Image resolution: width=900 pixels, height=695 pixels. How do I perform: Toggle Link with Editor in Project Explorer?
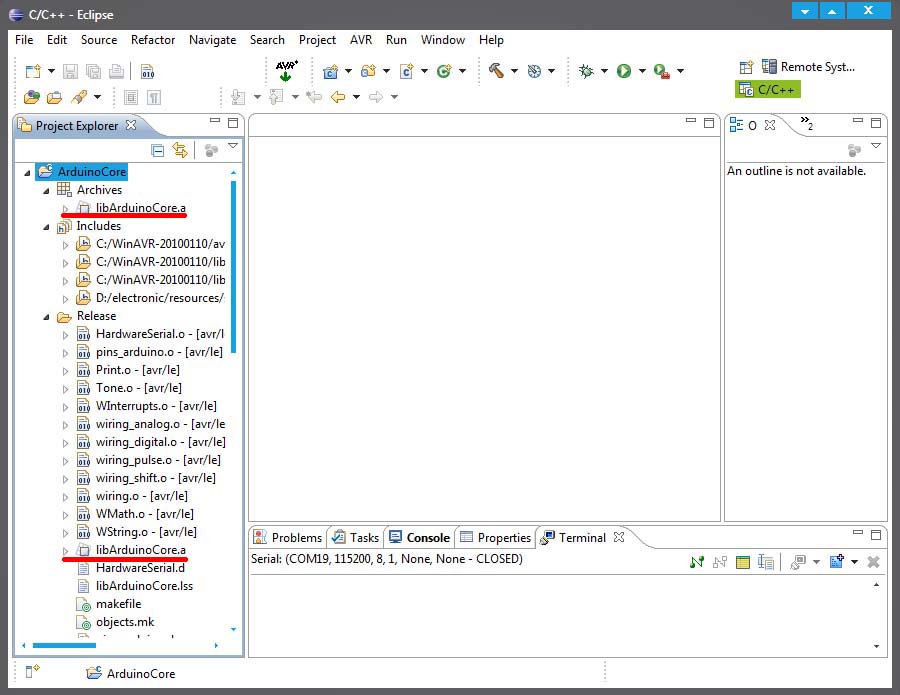pos(180,150)
